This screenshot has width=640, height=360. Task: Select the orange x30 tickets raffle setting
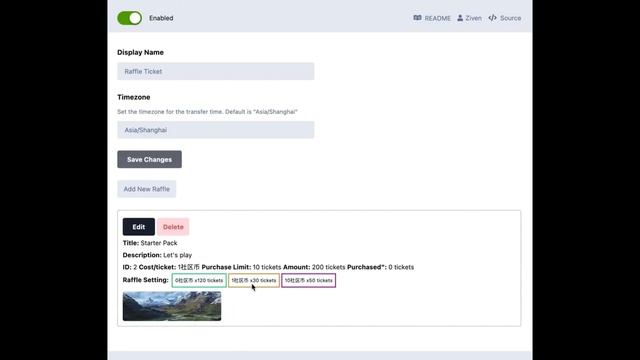(x=253, y=280)
